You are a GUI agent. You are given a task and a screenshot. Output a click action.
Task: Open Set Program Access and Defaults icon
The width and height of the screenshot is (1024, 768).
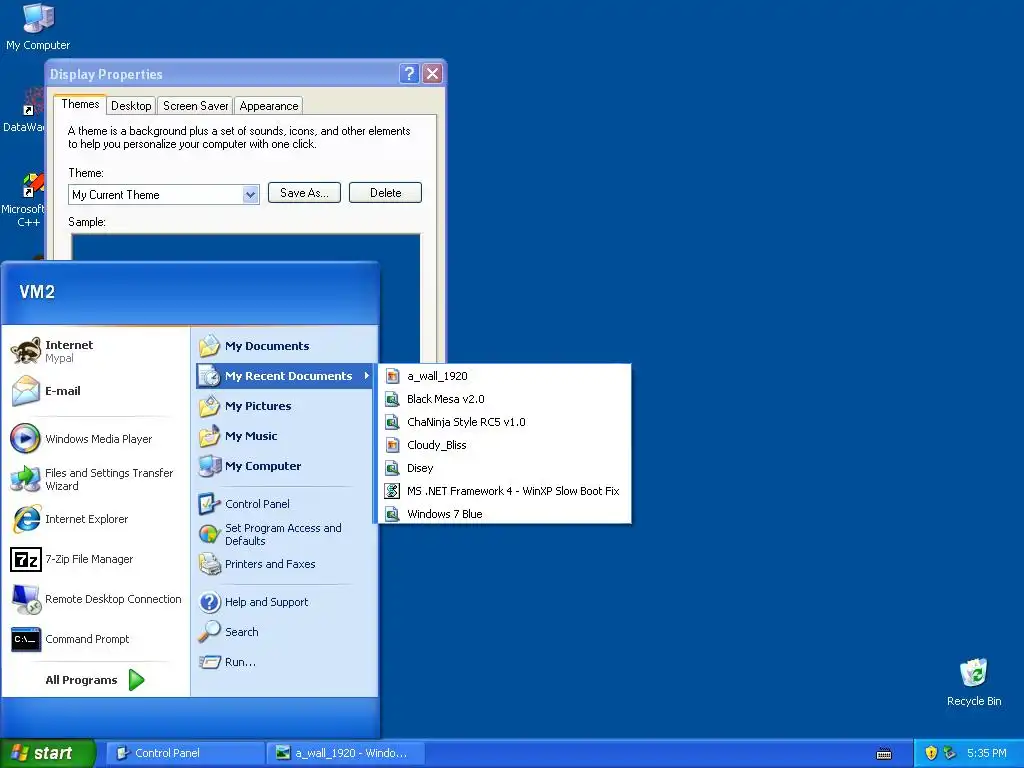tap(210, 534)
